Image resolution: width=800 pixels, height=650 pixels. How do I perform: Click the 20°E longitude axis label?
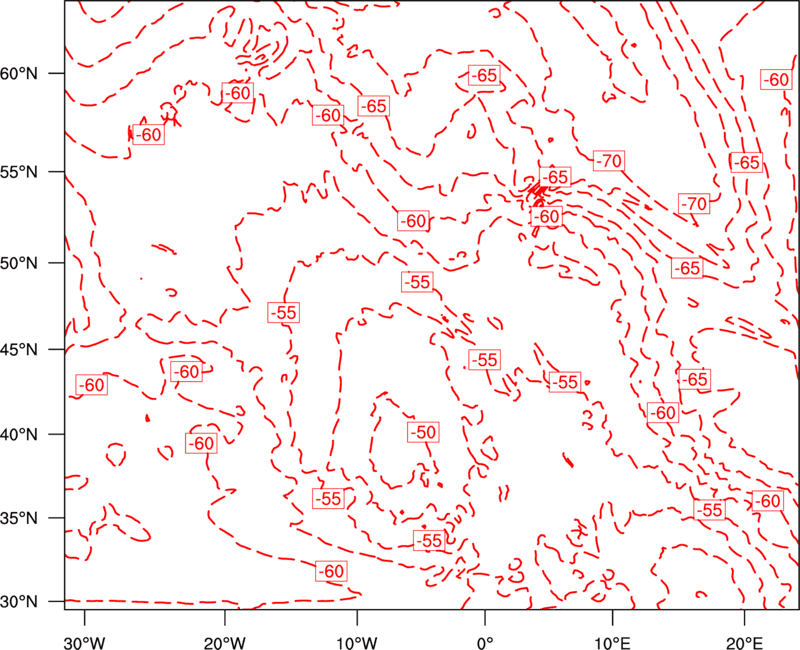744,642
